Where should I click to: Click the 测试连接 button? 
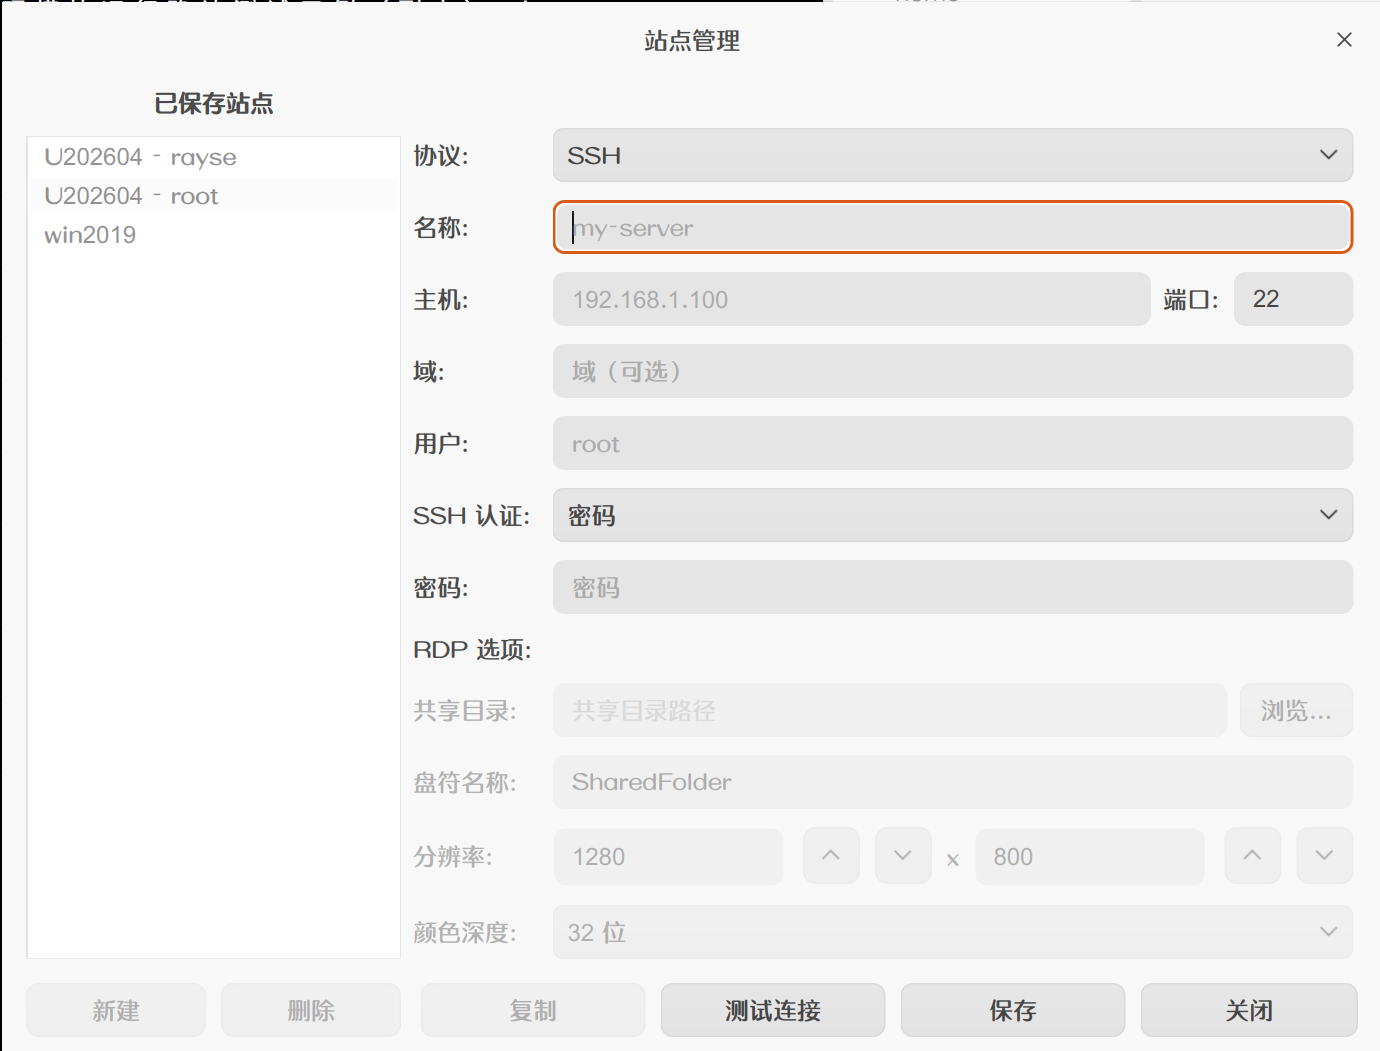click(x=773, y=1010)
